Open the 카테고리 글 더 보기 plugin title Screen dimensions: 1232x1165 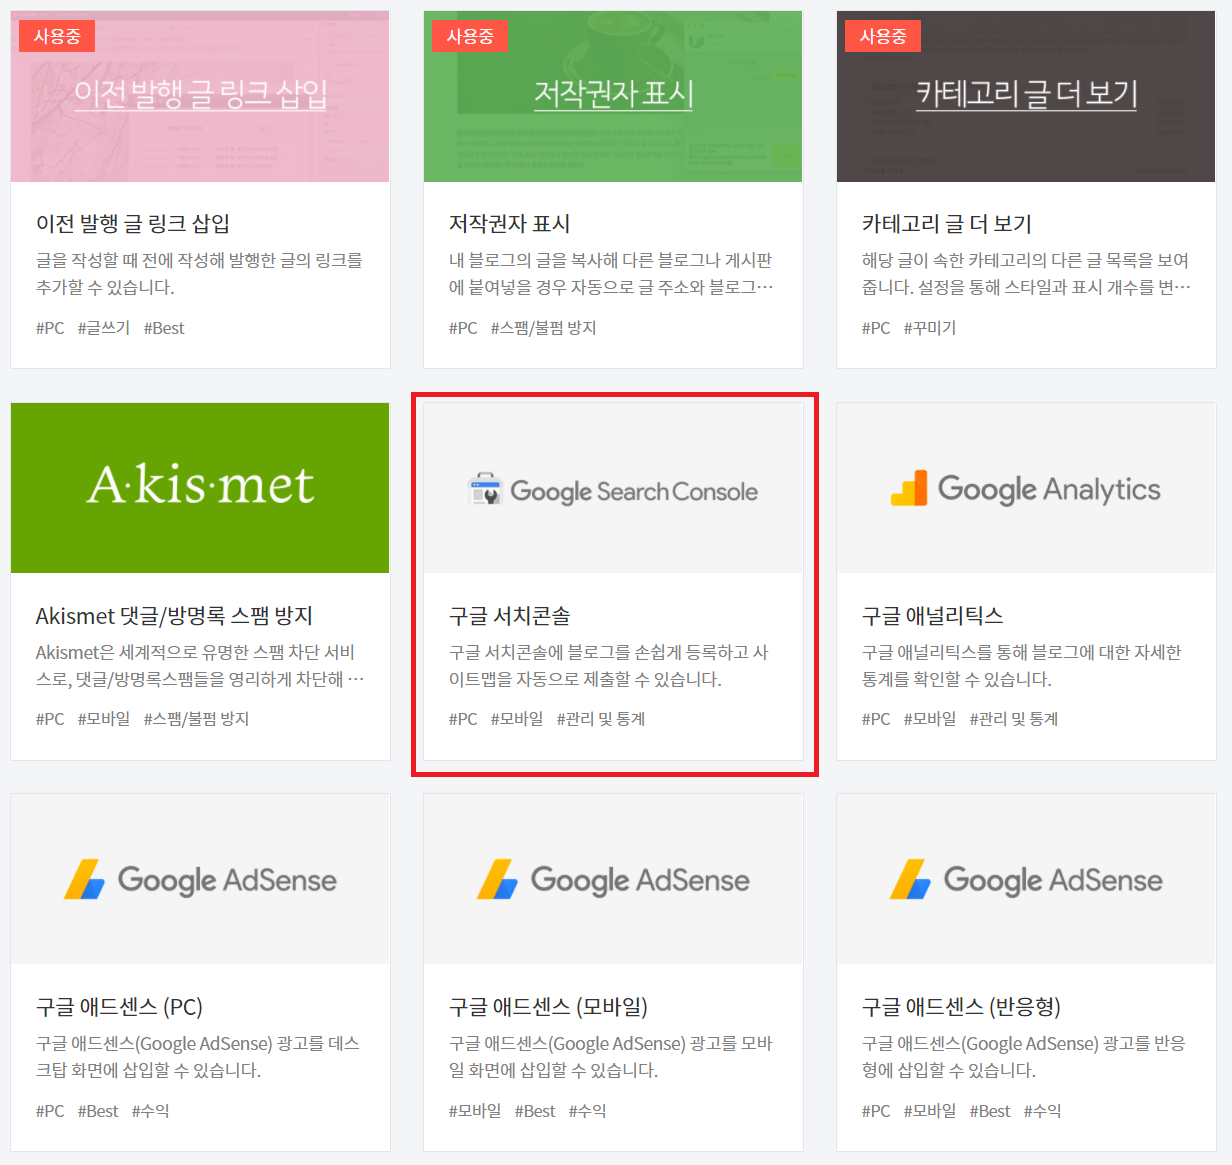(x=947, y=224)
